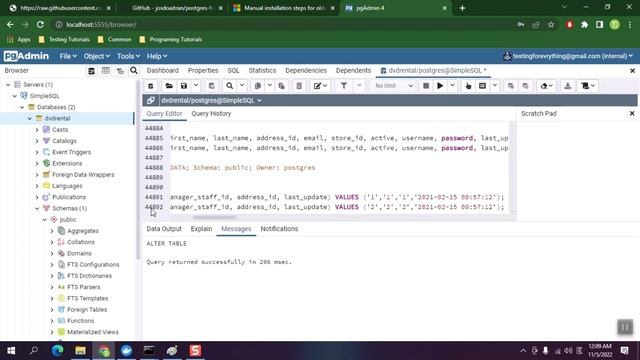The image size is (640, 360).
Task: Switch to the Explain tab
Action: [201, 229]
